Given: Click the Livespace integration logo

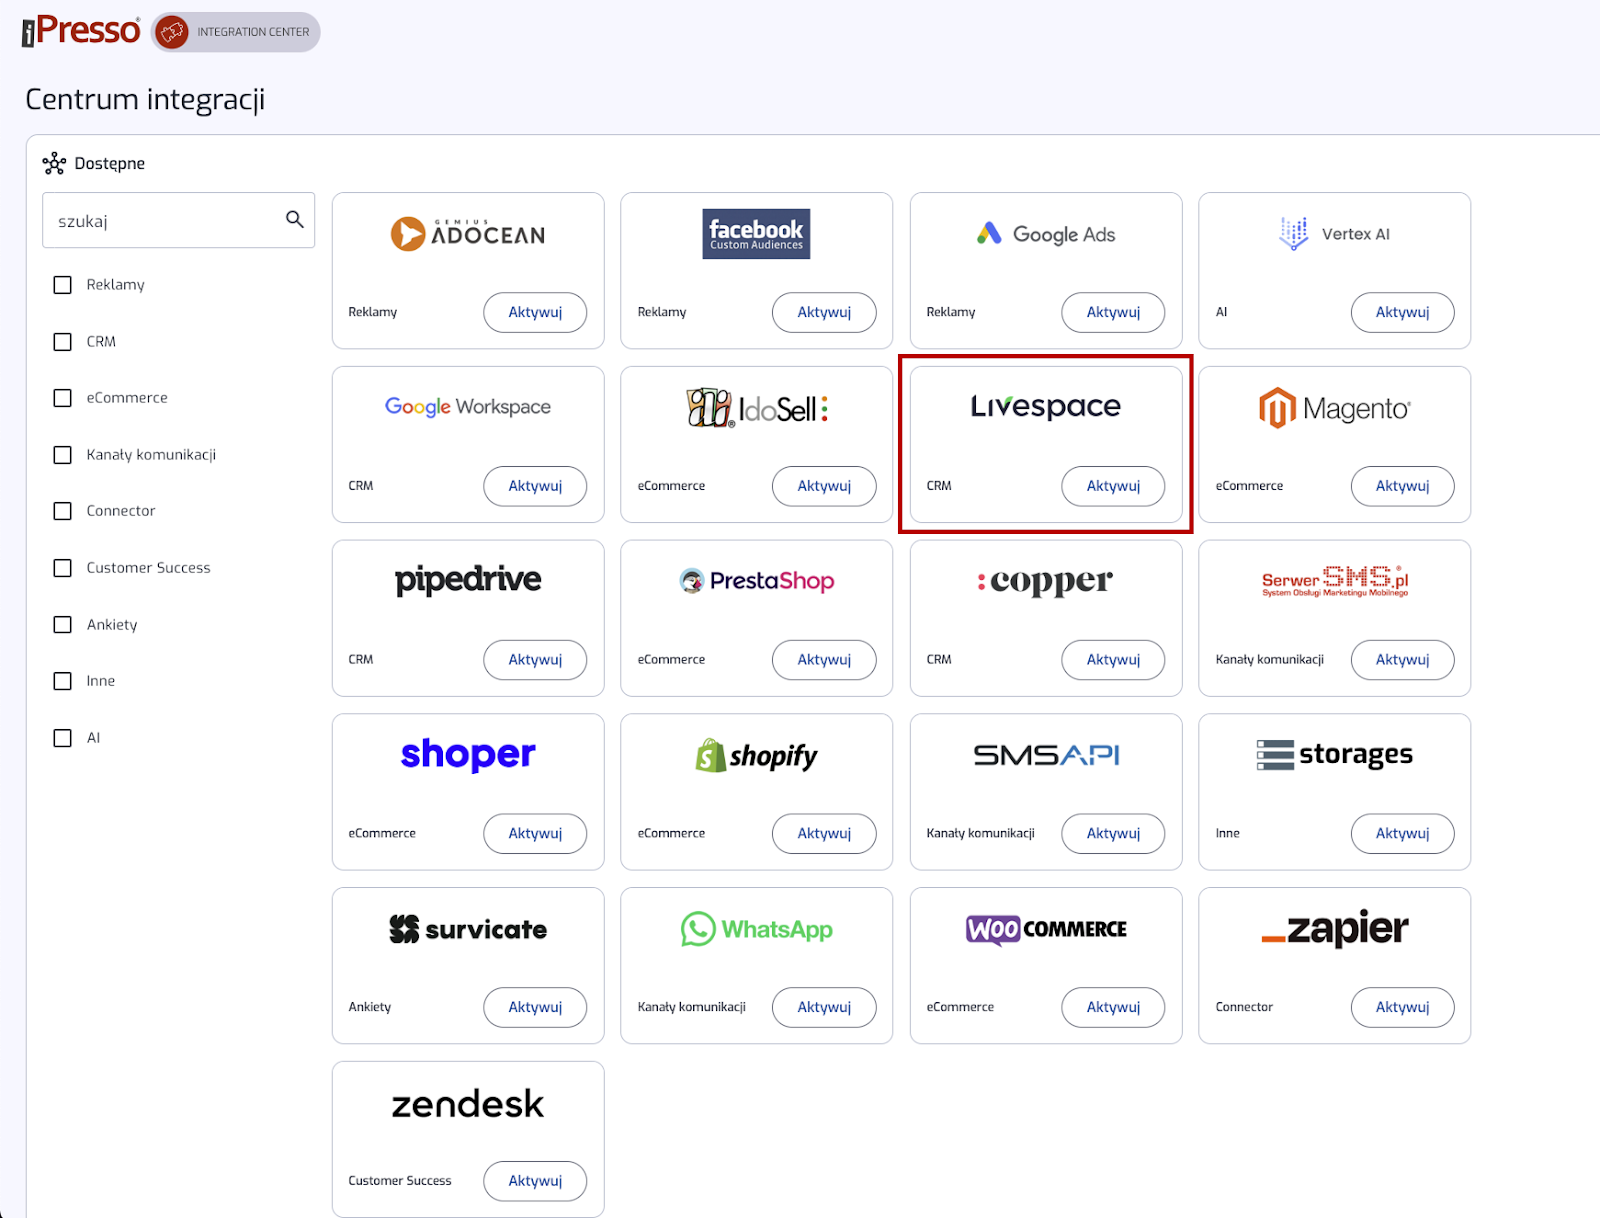Looking at the screenshot, I should pyautogui.click(x=1045, y=406).
